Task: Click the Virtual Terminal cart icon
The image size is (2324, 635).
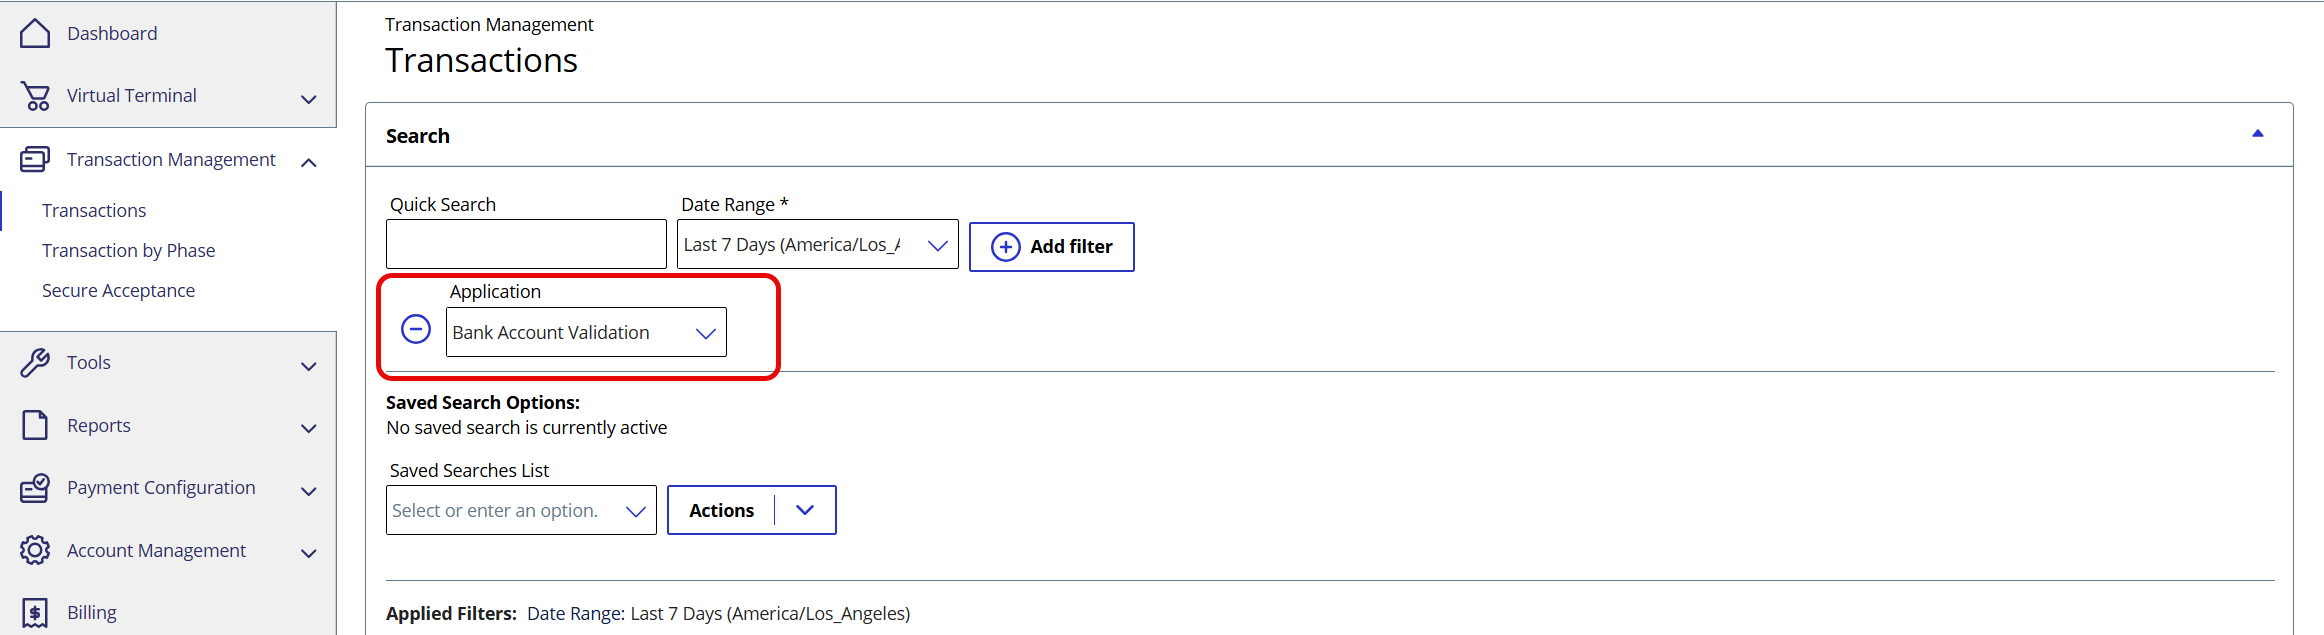Action: 35,96
